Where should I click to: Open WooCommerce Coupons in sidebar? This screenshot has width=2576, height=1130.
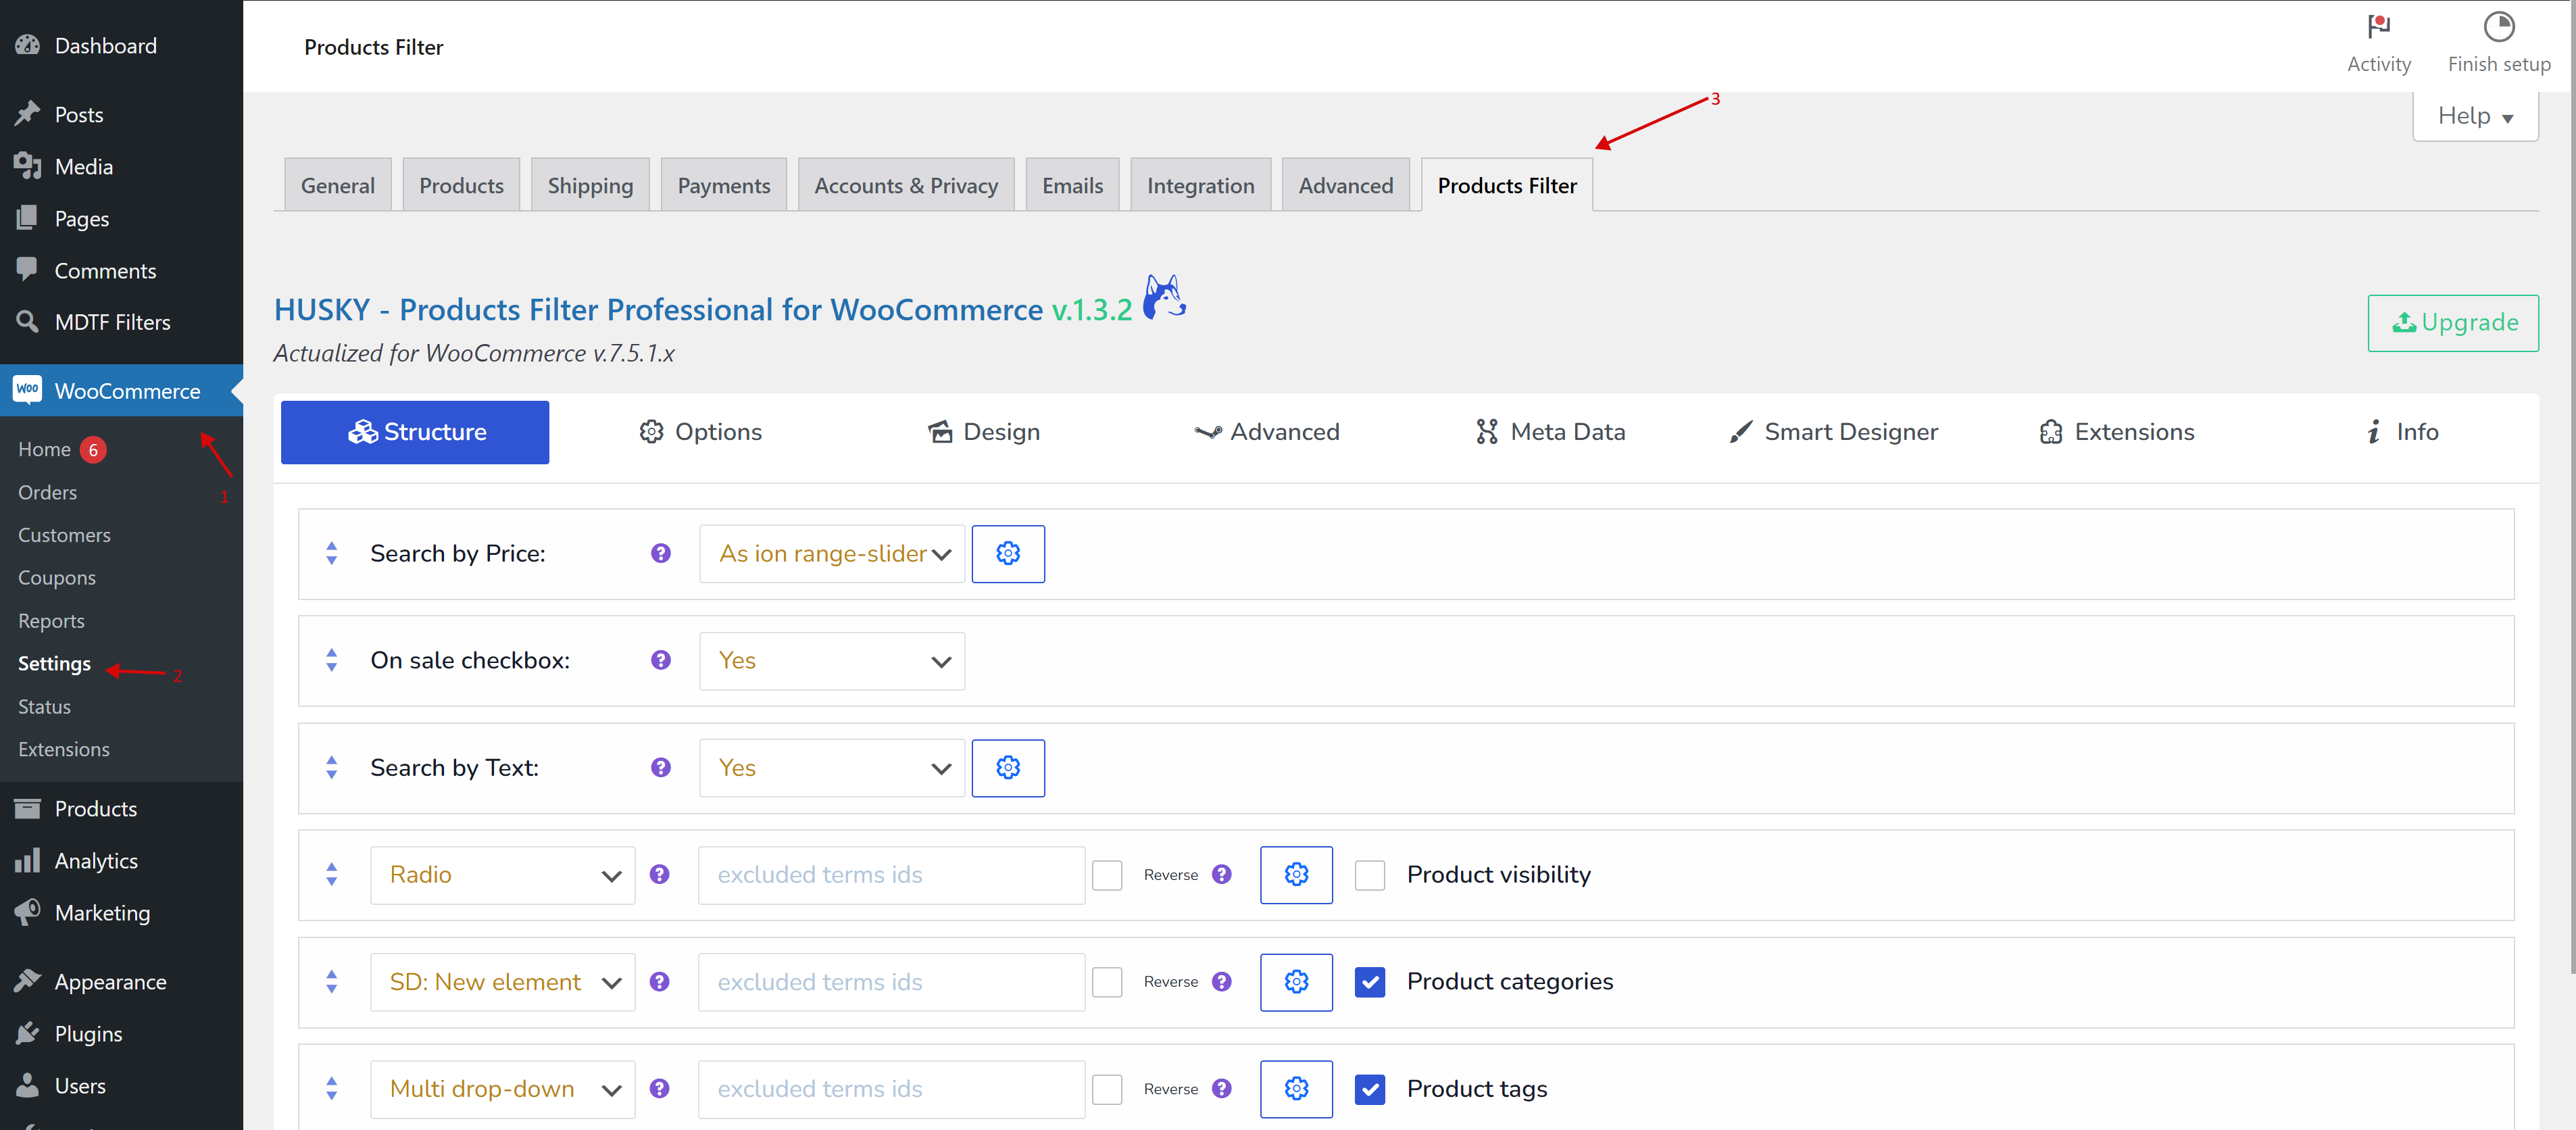[x=57, y=578]
